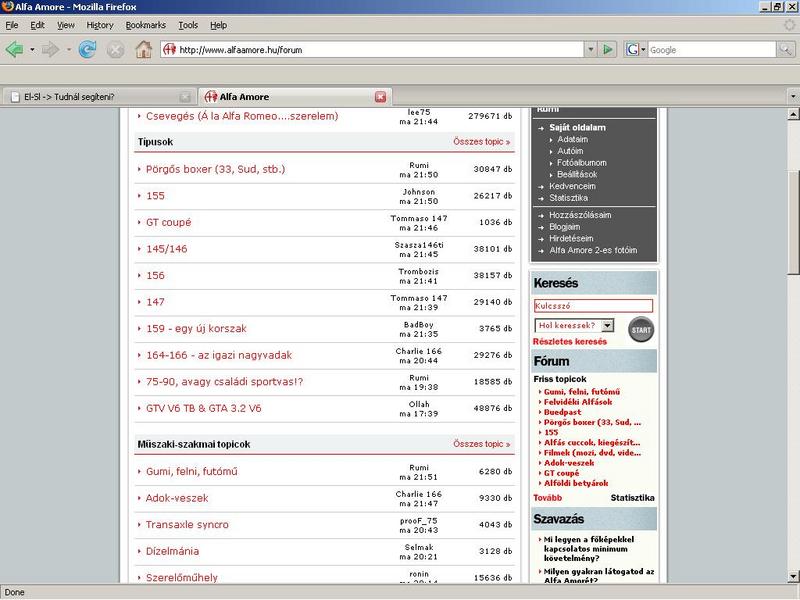Image resolution: width=800 pixels, height=600 pixels.
Task: Open the GTV V6 TB & GTA 3.2 V6 topic
Action: [204, 408]
